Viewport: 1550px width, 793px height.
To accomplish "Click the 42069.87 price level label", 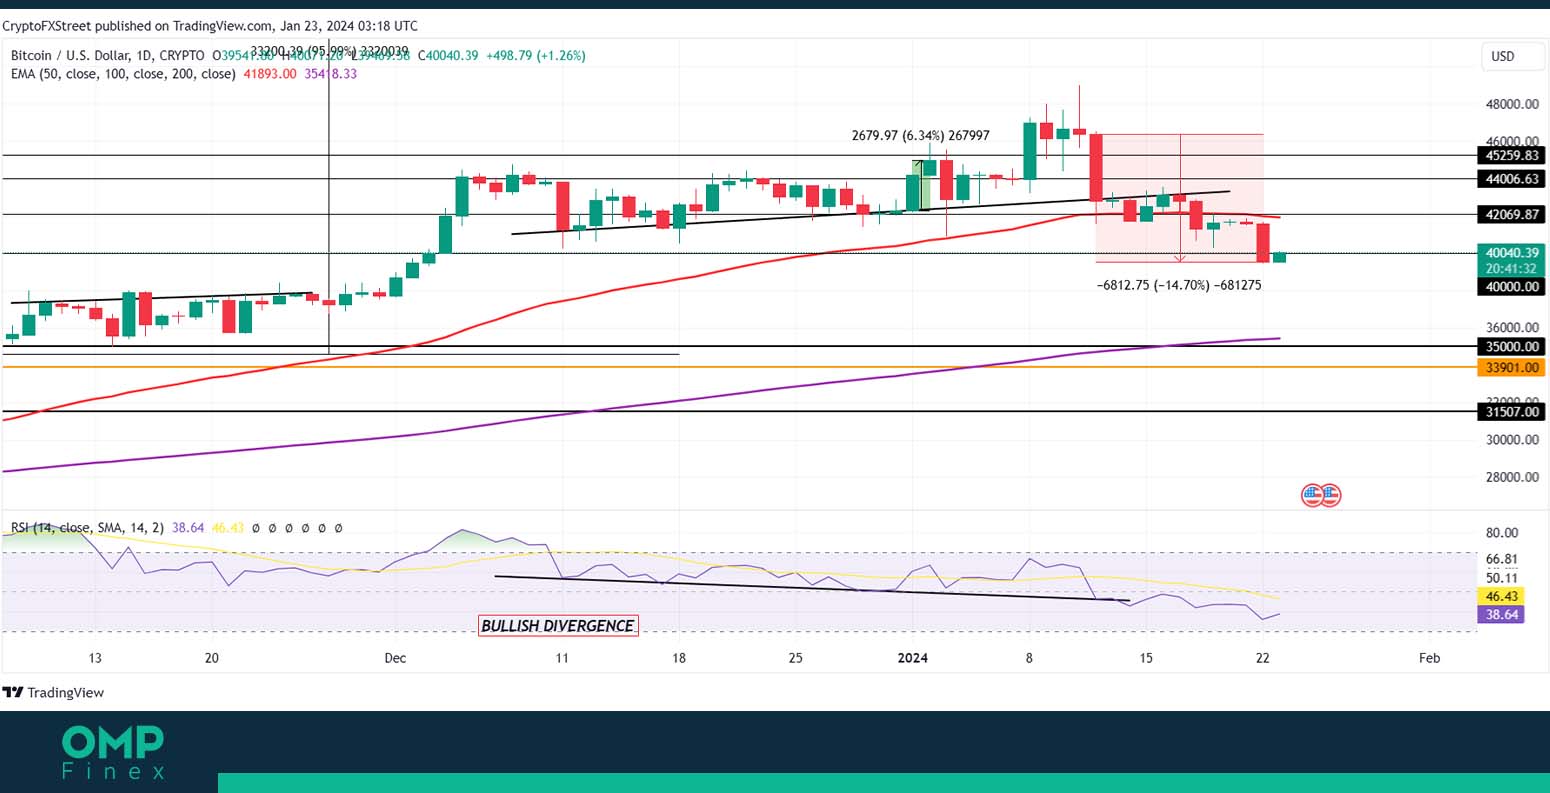I will click(x=1510, y=214).
